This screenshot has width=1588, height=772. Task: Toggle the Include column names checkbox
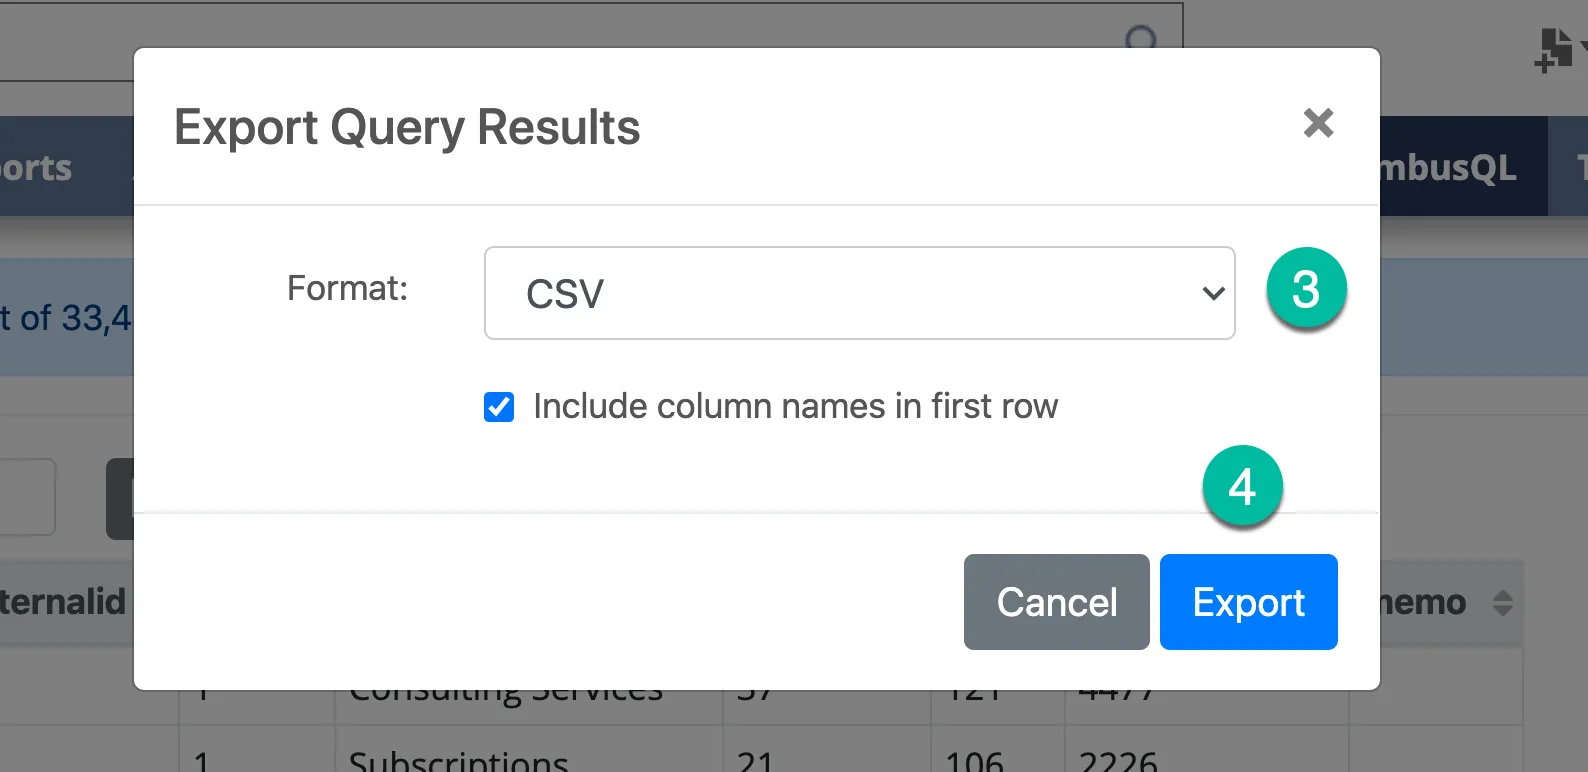coord(499,407)
